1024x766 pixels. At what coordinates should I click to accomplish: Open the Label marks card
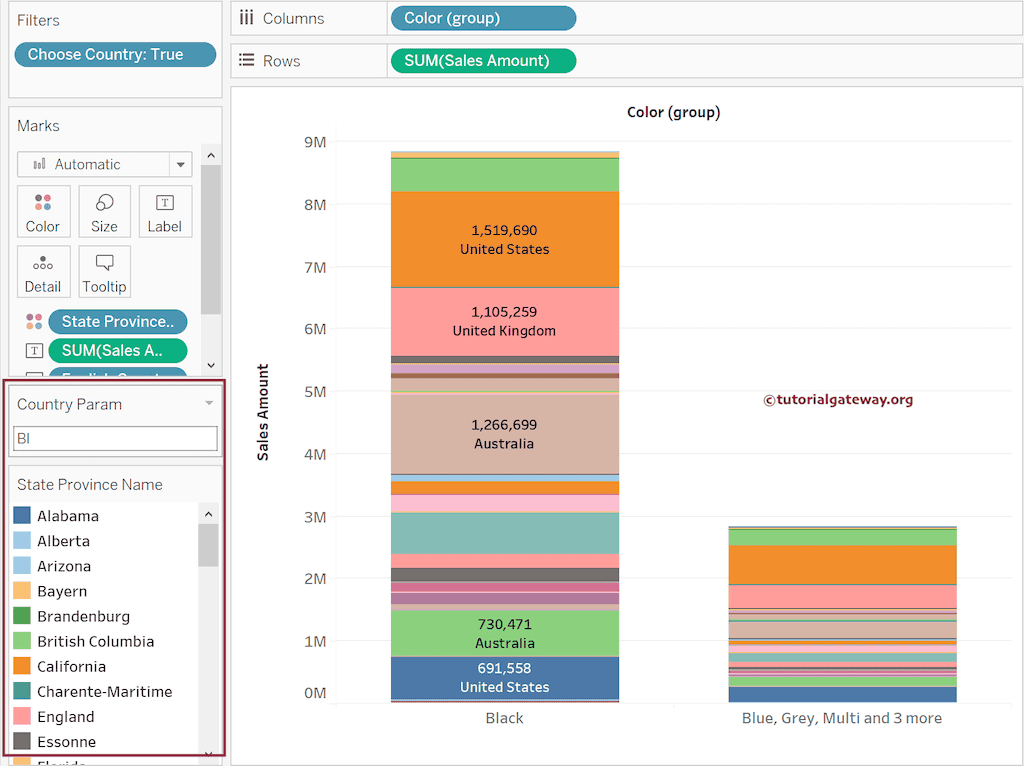pos(165,210)
